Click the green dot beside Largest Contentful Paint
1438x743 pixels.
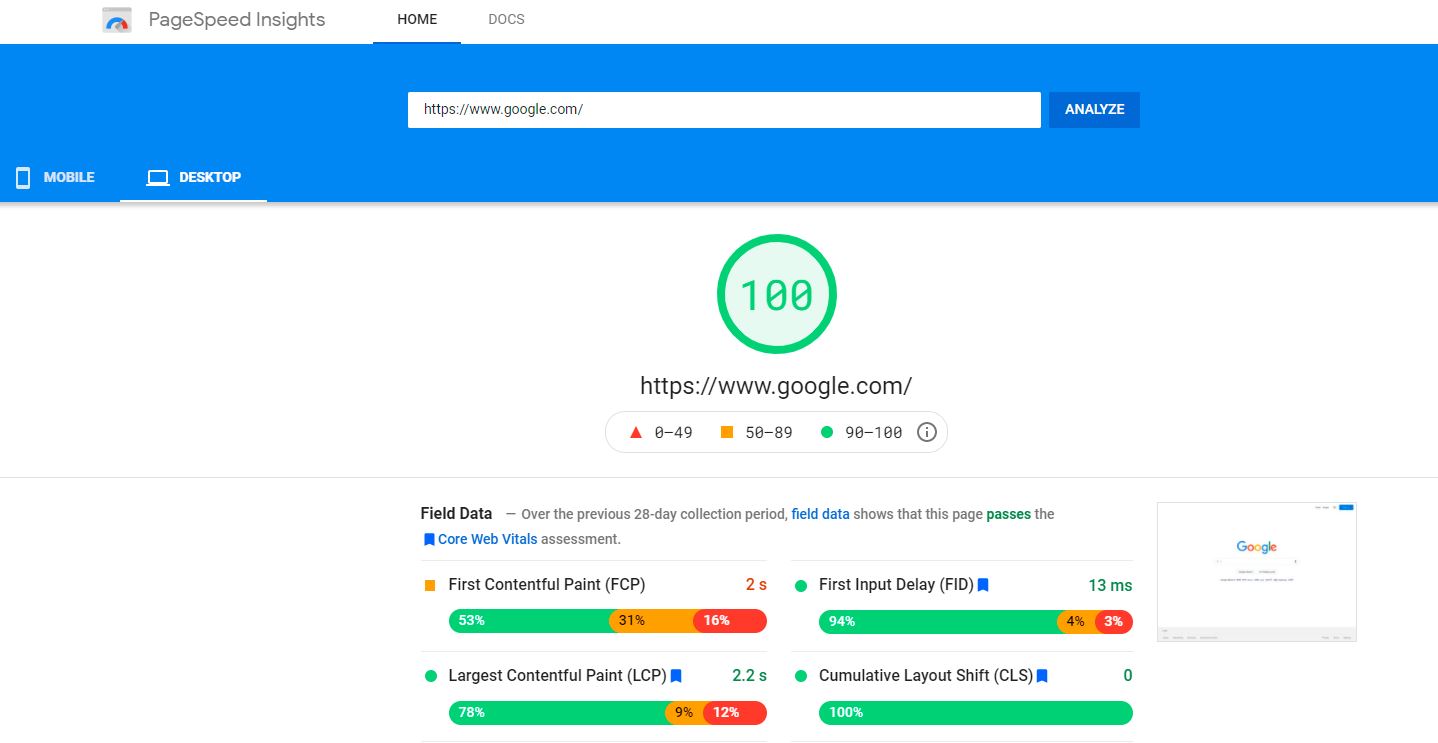point(431,677)
